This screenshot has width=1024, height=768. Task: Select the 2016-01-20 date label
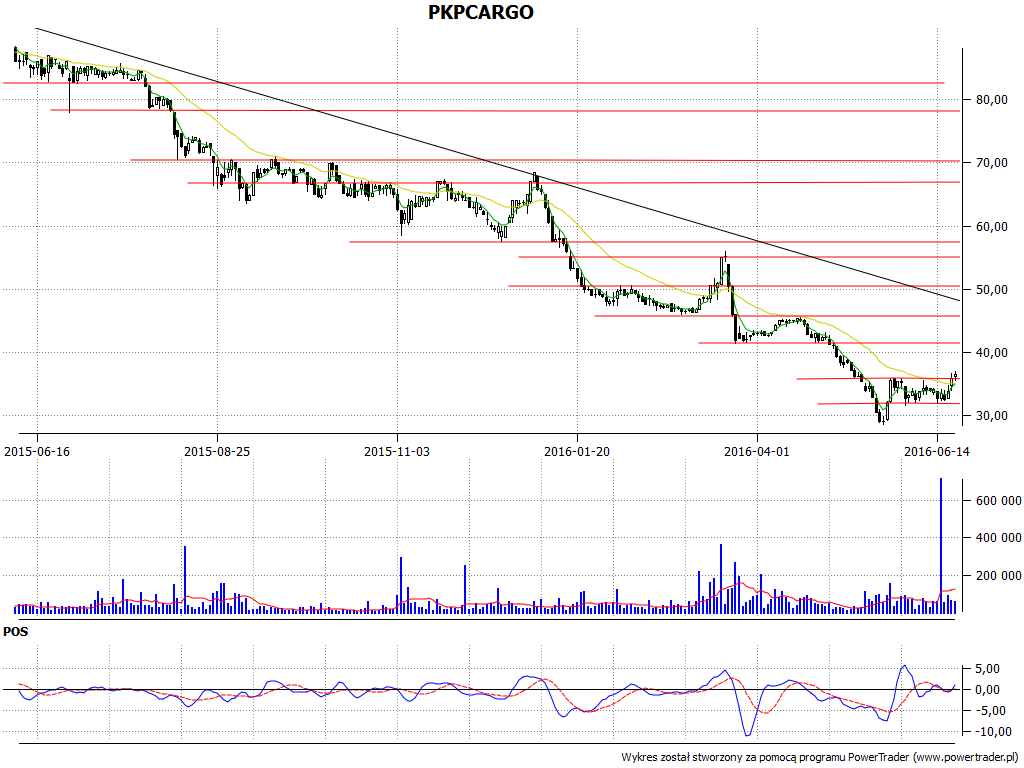[577, 451]
